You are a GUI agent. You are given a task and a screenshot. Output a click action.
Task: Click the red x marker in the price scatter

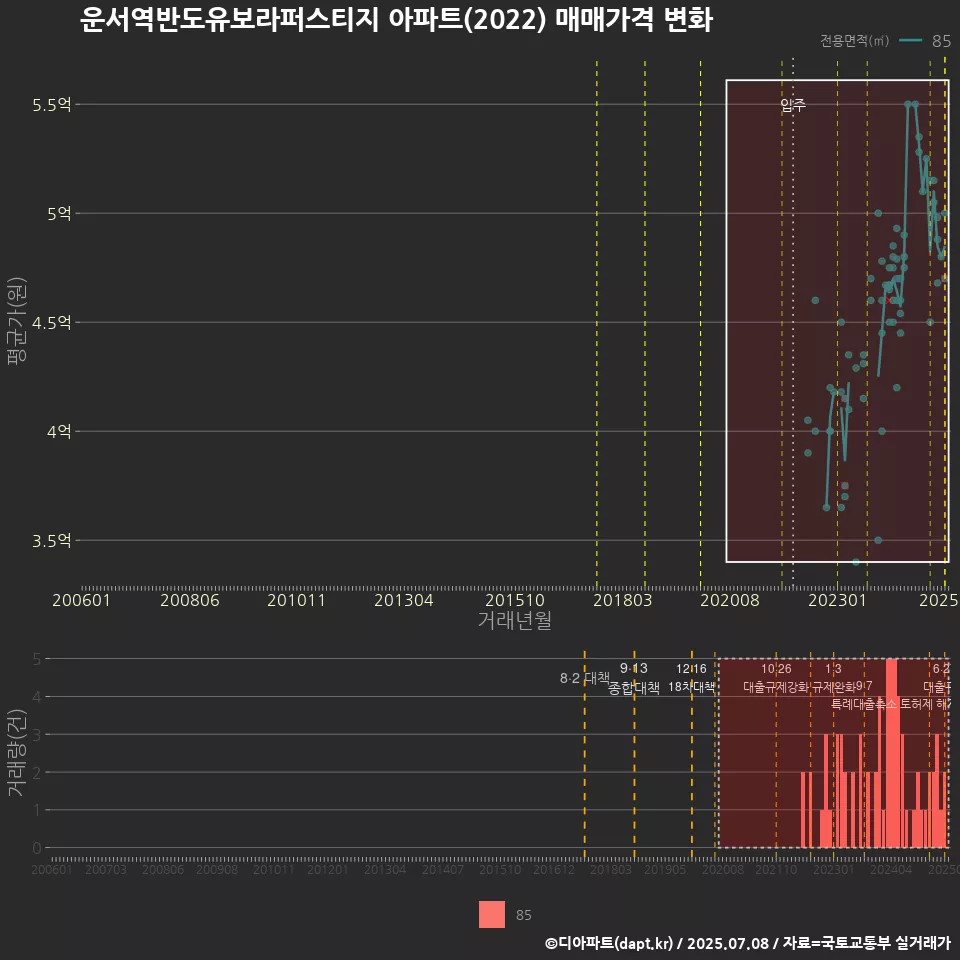[888, 300]
